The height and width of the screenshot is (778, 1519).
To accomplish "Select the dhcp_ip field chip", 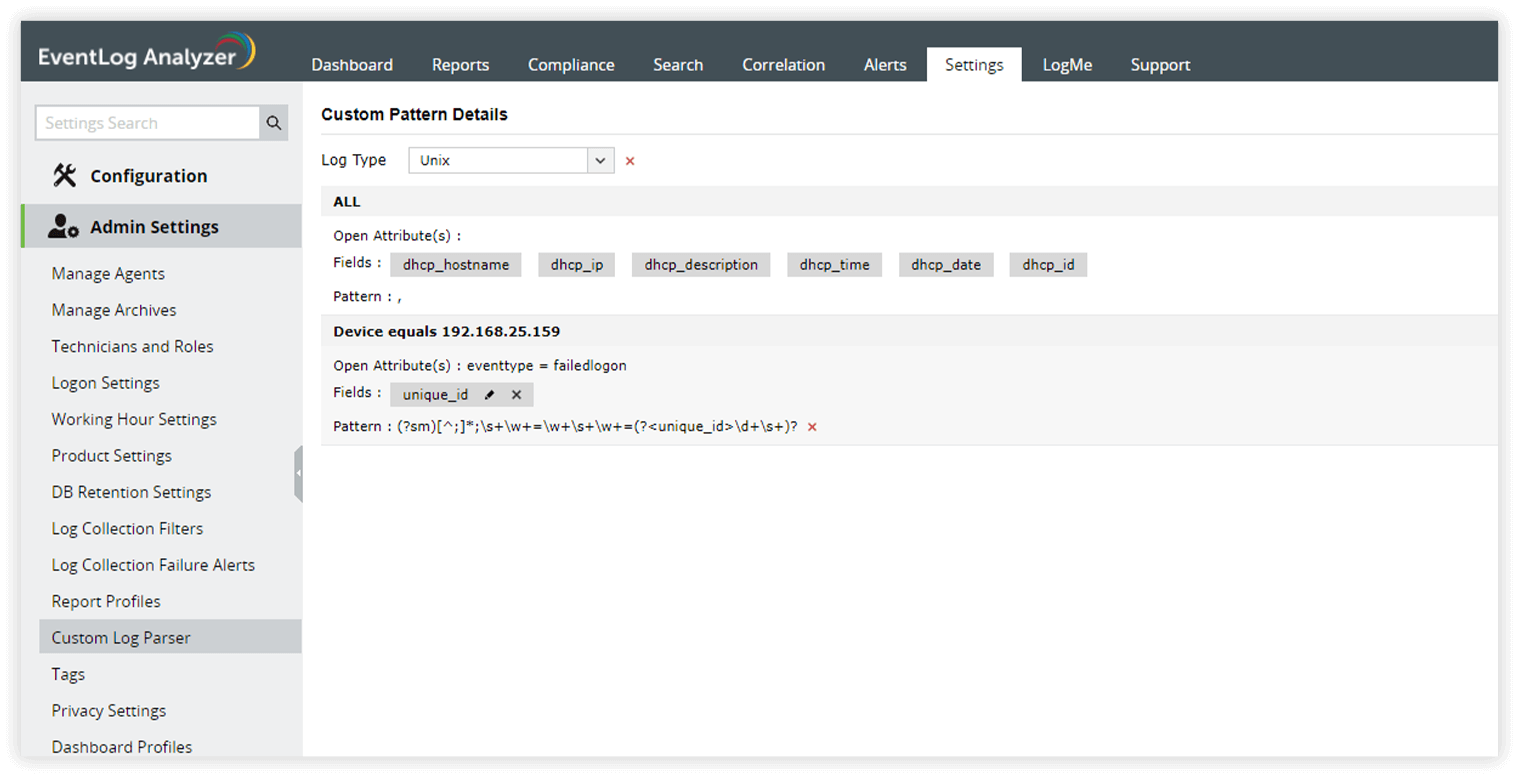I will 577,265.
